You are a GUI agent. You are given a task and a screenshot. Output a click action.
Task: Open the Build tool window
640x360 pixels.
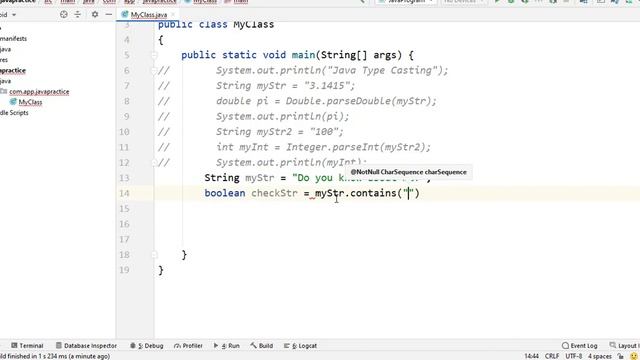coord(262,346)
